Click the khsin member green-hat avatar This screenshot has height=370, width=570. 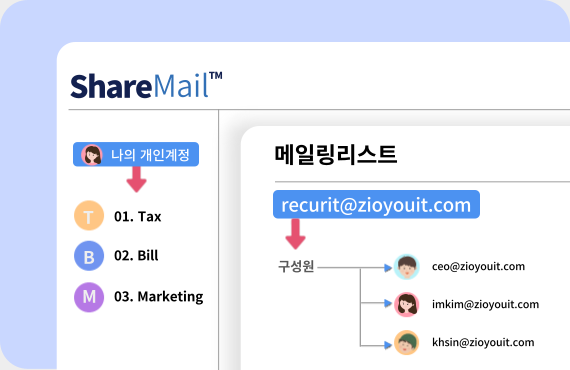pyautogui.click(x=407, y=342)
